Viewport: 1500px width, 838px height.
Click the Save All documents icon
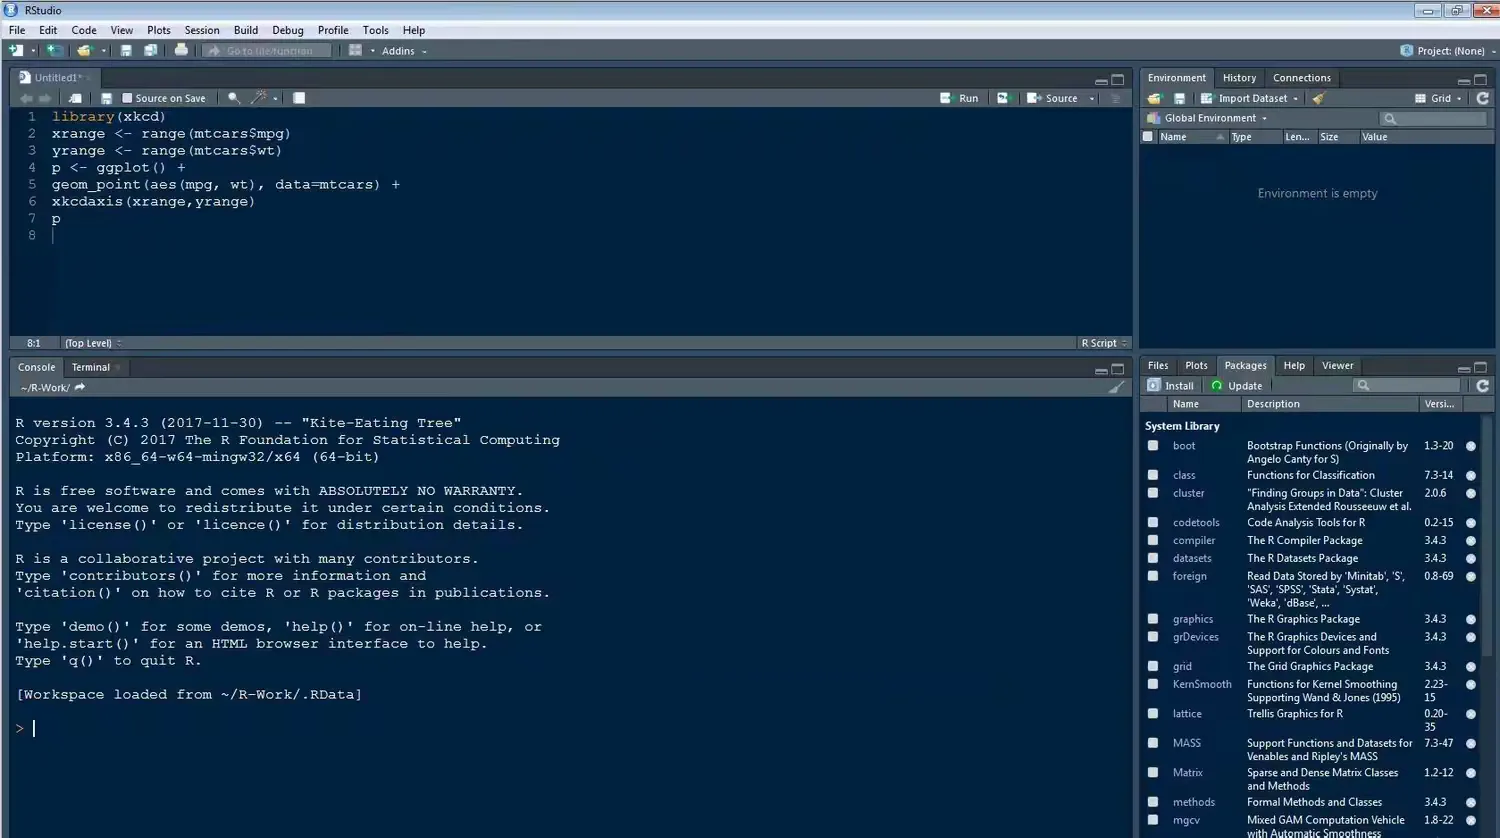click(x=150, y=50)
